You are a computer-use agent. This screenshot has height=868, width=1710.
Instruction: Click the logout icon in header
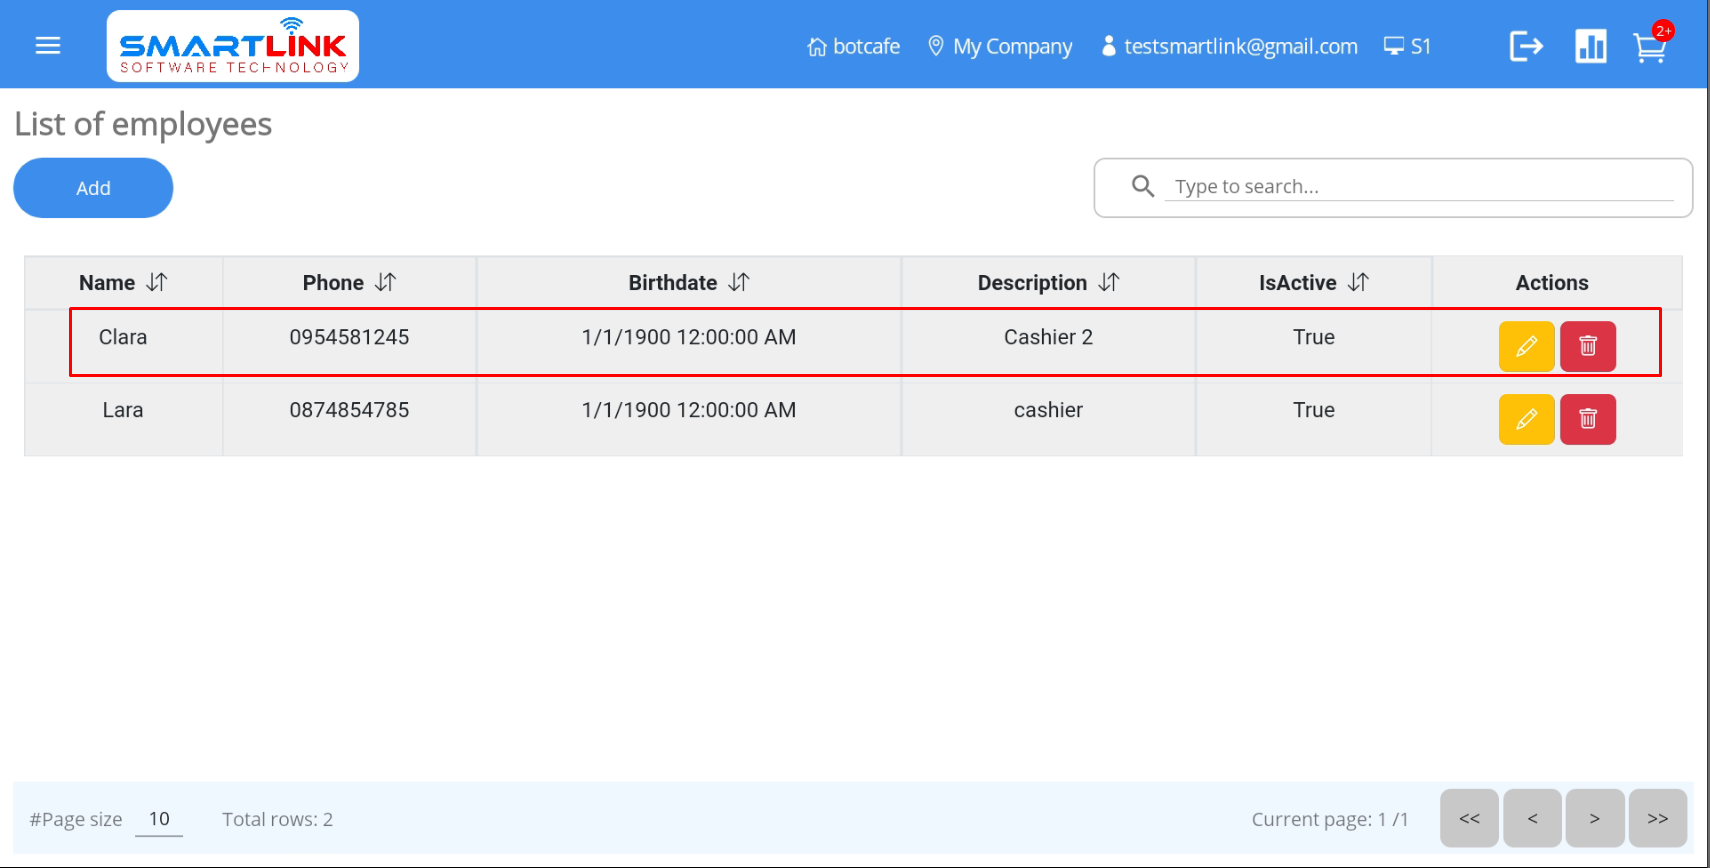tap(1526, 46)
